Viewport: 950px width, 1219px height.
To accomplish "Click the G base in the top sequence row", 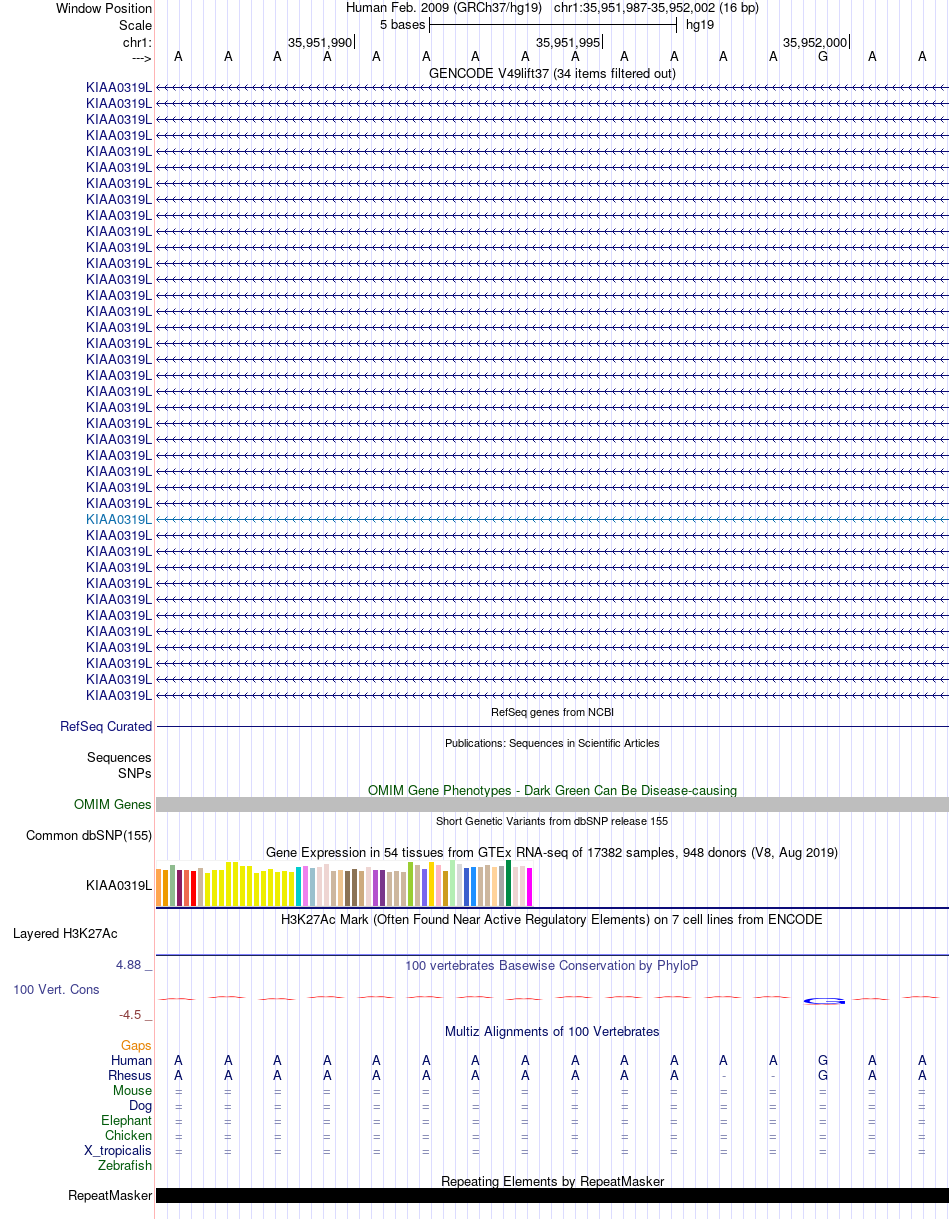I will coord(823,56).
